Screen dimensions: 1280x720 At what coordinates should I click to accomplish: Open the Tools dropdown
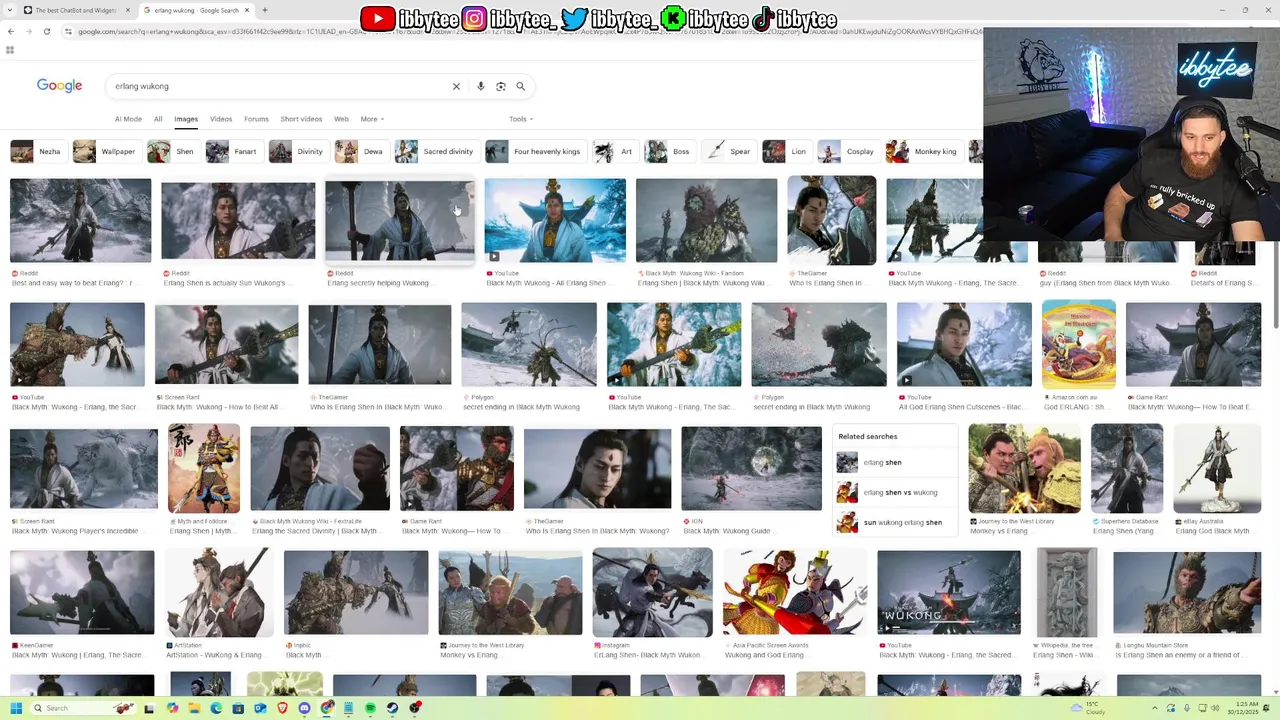click(x=521, y=119)
